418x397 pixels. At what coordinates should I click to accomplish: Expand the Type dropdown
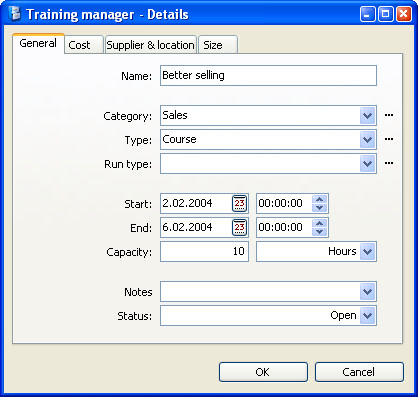click(367, 140)
